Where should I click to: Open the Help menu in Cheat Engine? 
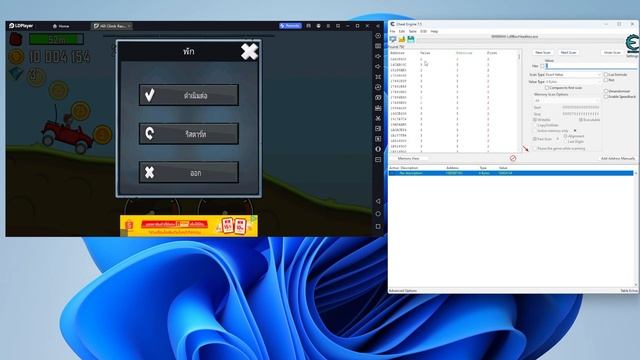tap(434, 31)
